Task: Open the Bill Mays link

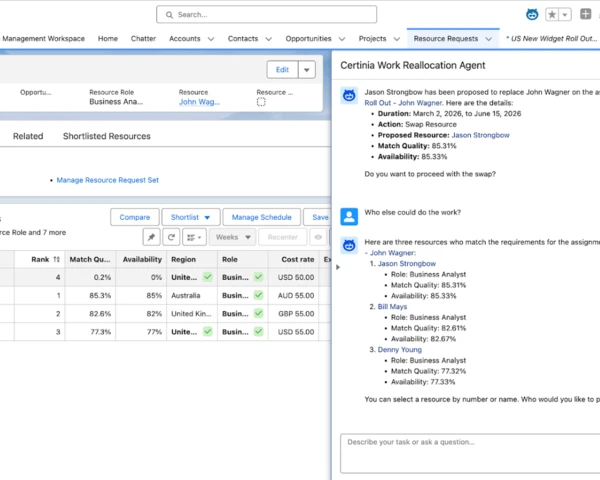Action: pos(392,307)
